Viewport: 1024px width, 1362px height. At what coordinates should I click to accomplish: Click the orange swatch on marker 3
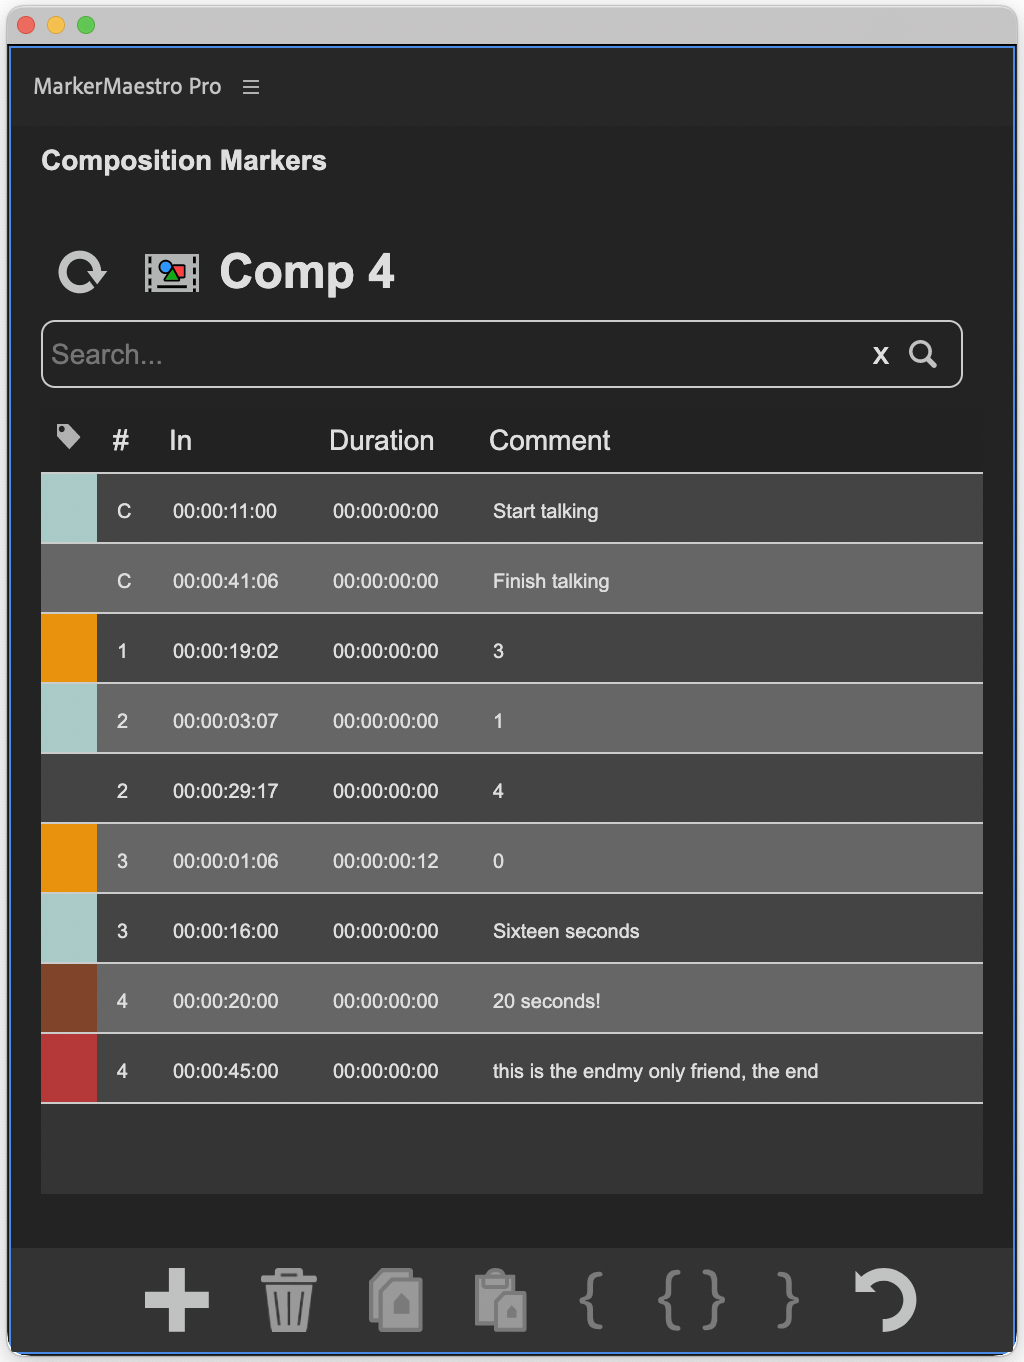click(x=68, y=857)
